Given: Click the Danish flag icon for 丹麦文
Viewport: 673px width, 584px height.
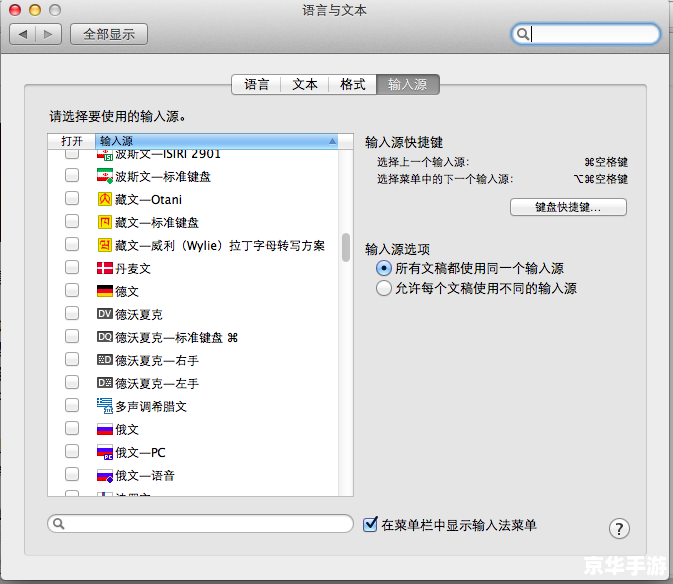Looking at the screenshot, I should [x=105, y=269].
